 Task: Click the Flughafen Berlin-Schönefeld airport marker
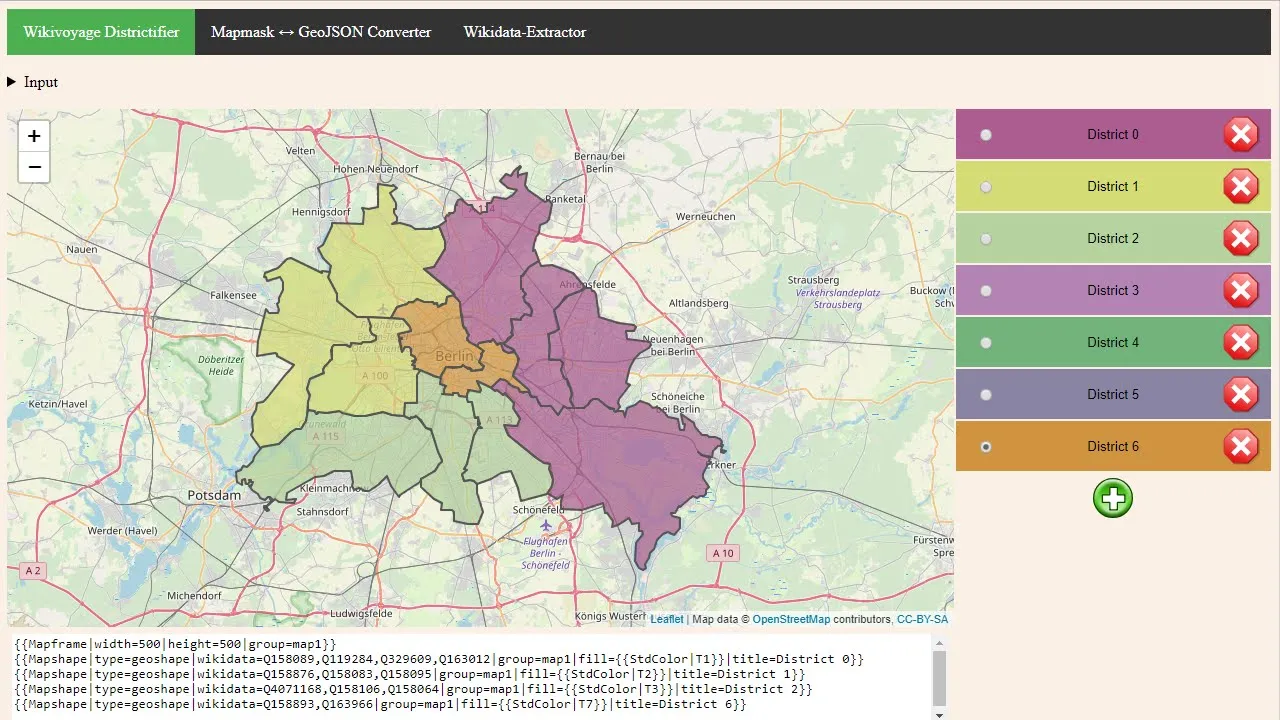tap(546, 525)
